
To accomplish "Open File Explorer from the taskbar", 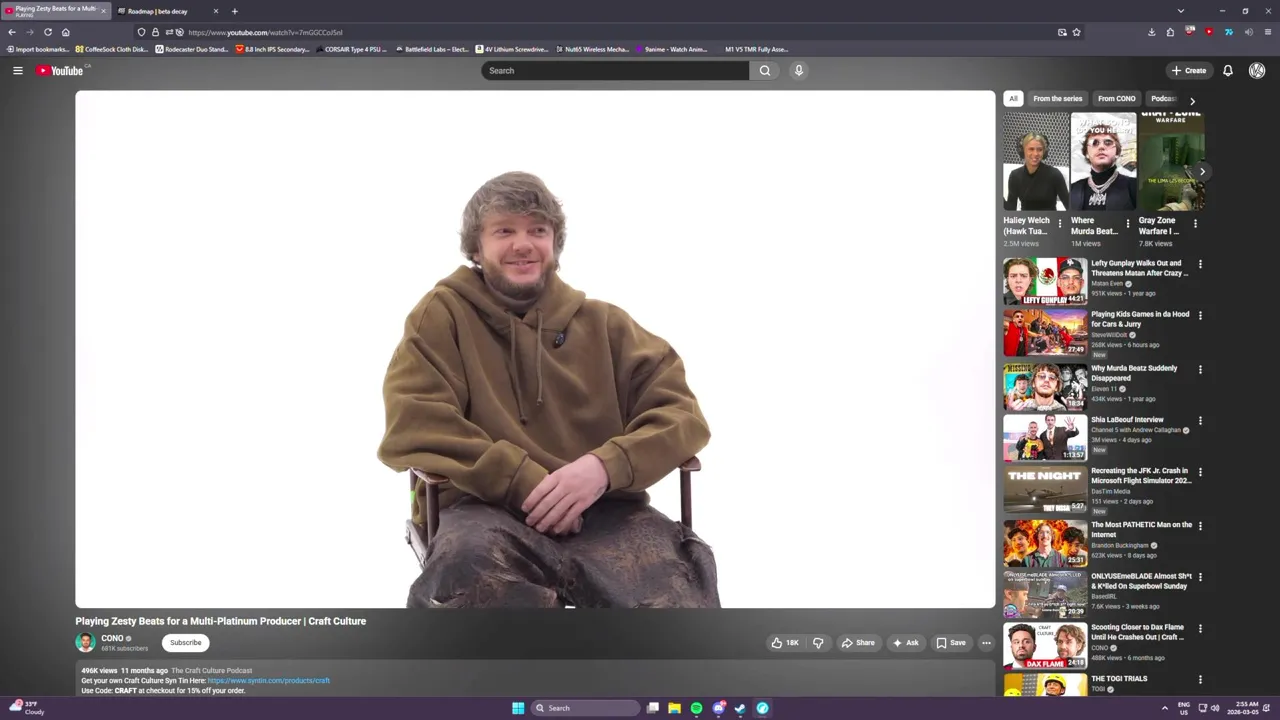I will [674, 708].
